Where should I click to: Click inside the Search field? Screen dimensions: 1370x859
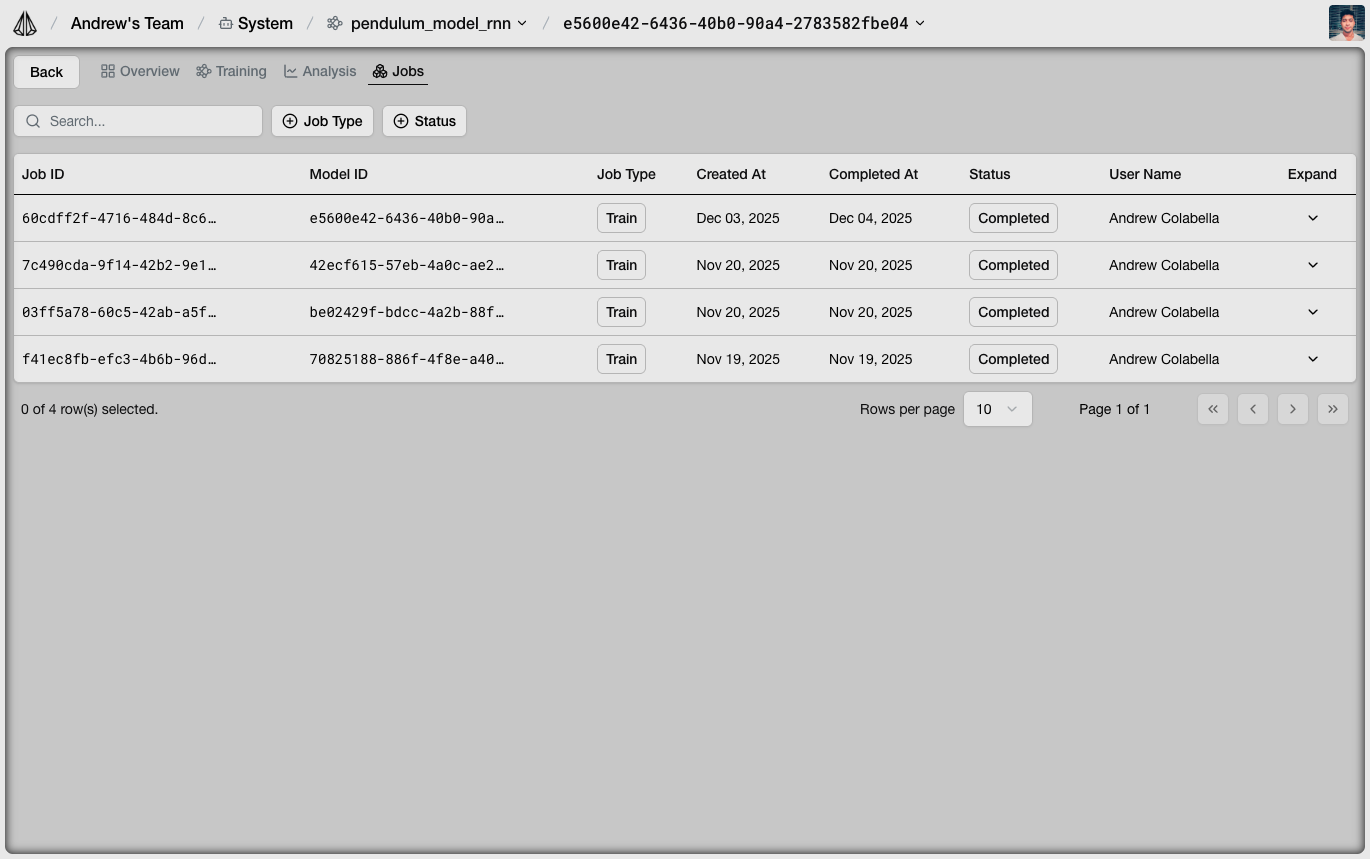140,121
